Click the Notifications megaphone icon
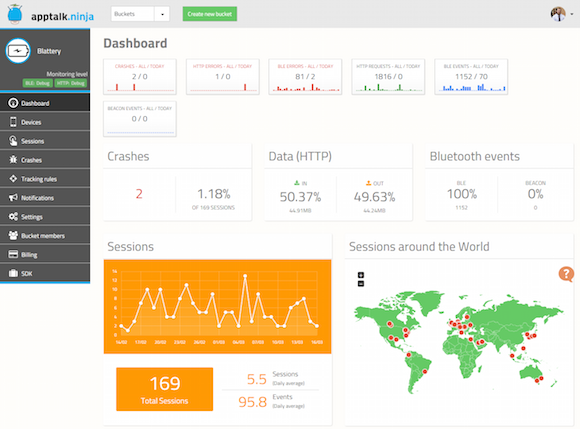Viewport: 580px width, 429px height. click(13, 197)
